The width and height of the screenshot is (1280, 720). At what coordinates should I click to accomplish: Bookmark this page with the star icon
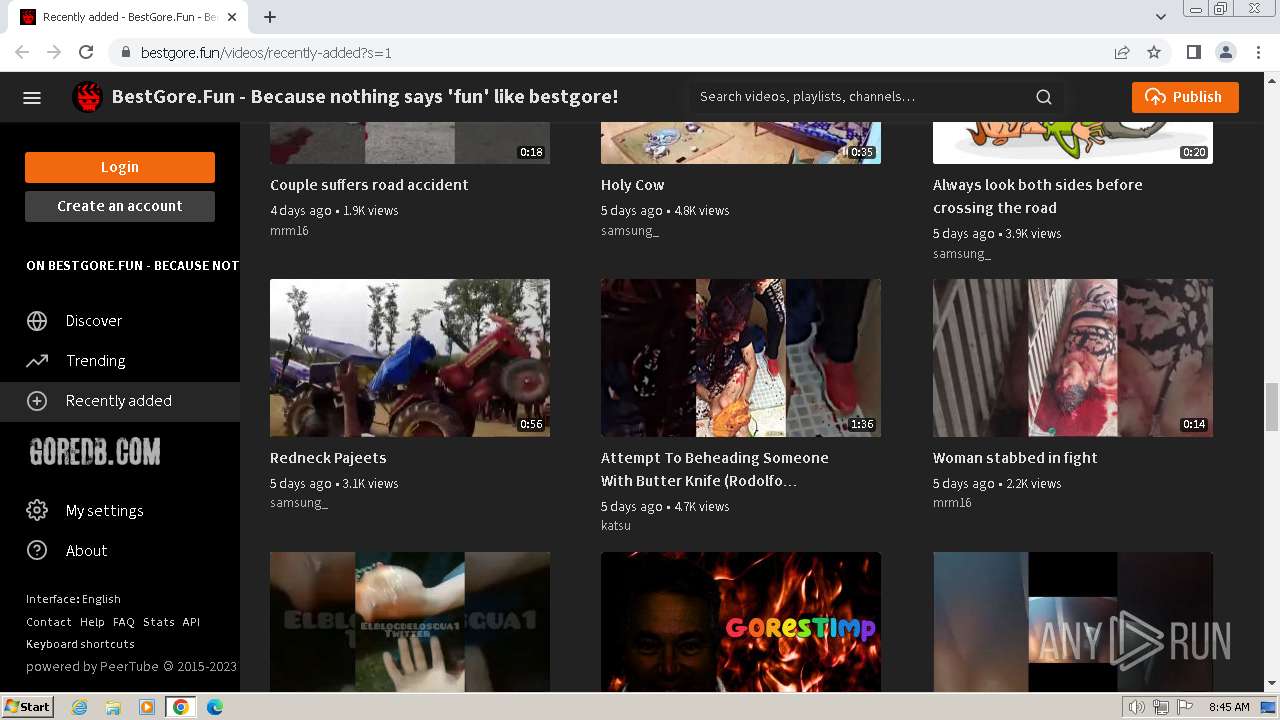pyautogui.click(x=1154, y=53)
